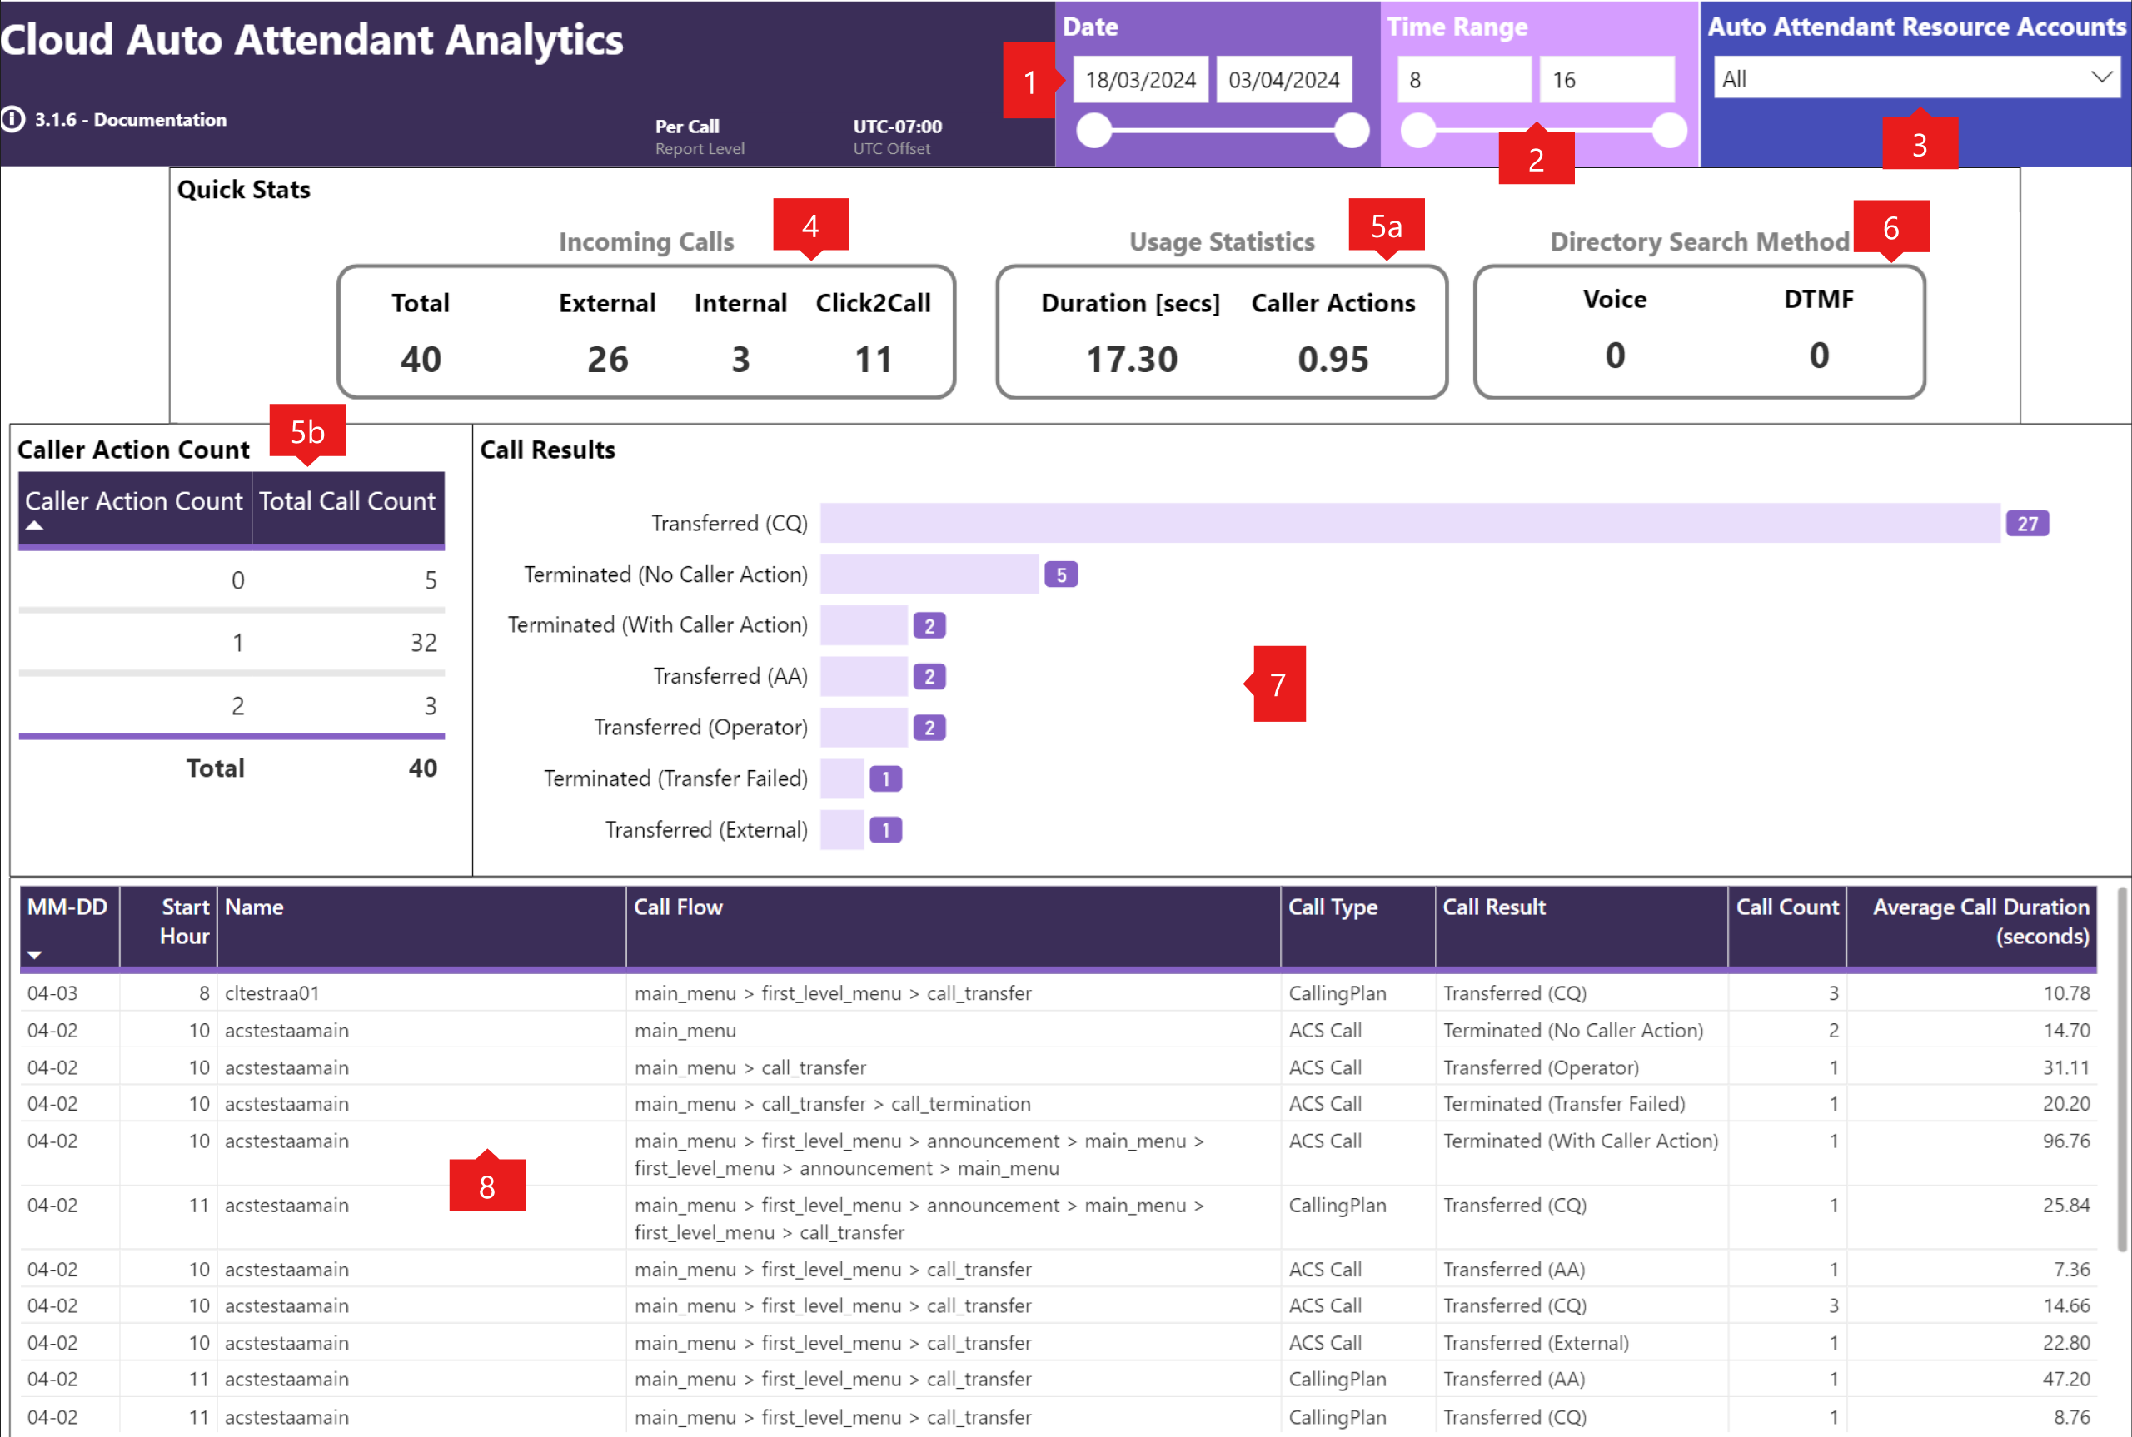Click the Time Range start hour field 8
The height and width of the screenshot is (1437, 2132).
point(1463,80)
